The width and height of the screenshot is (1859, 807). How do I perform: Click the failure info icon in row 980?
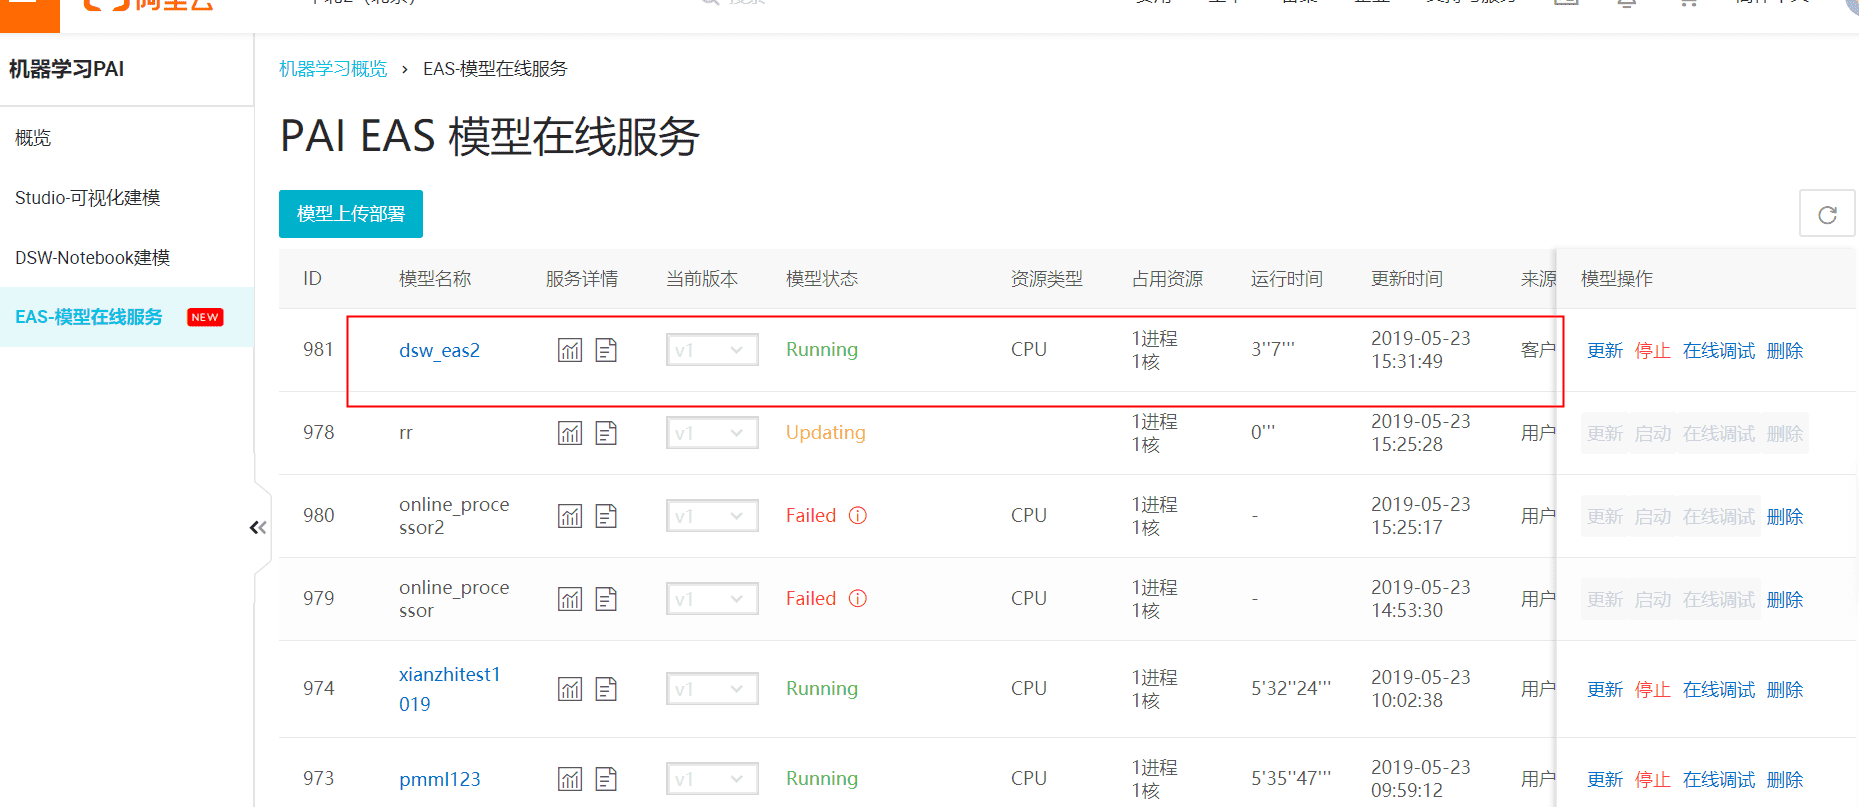click(x=858, y=515)
